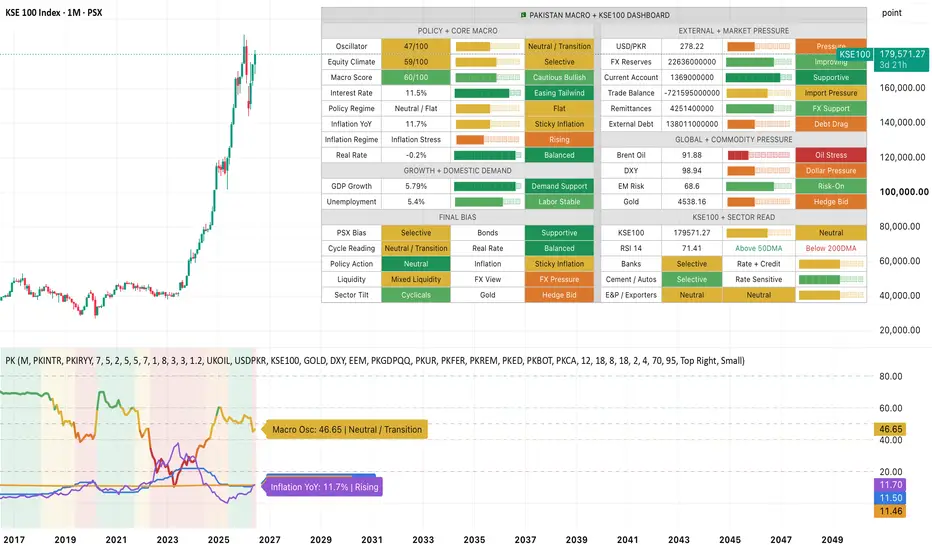Click the GDP Growth gauge bar

(487, 186)
